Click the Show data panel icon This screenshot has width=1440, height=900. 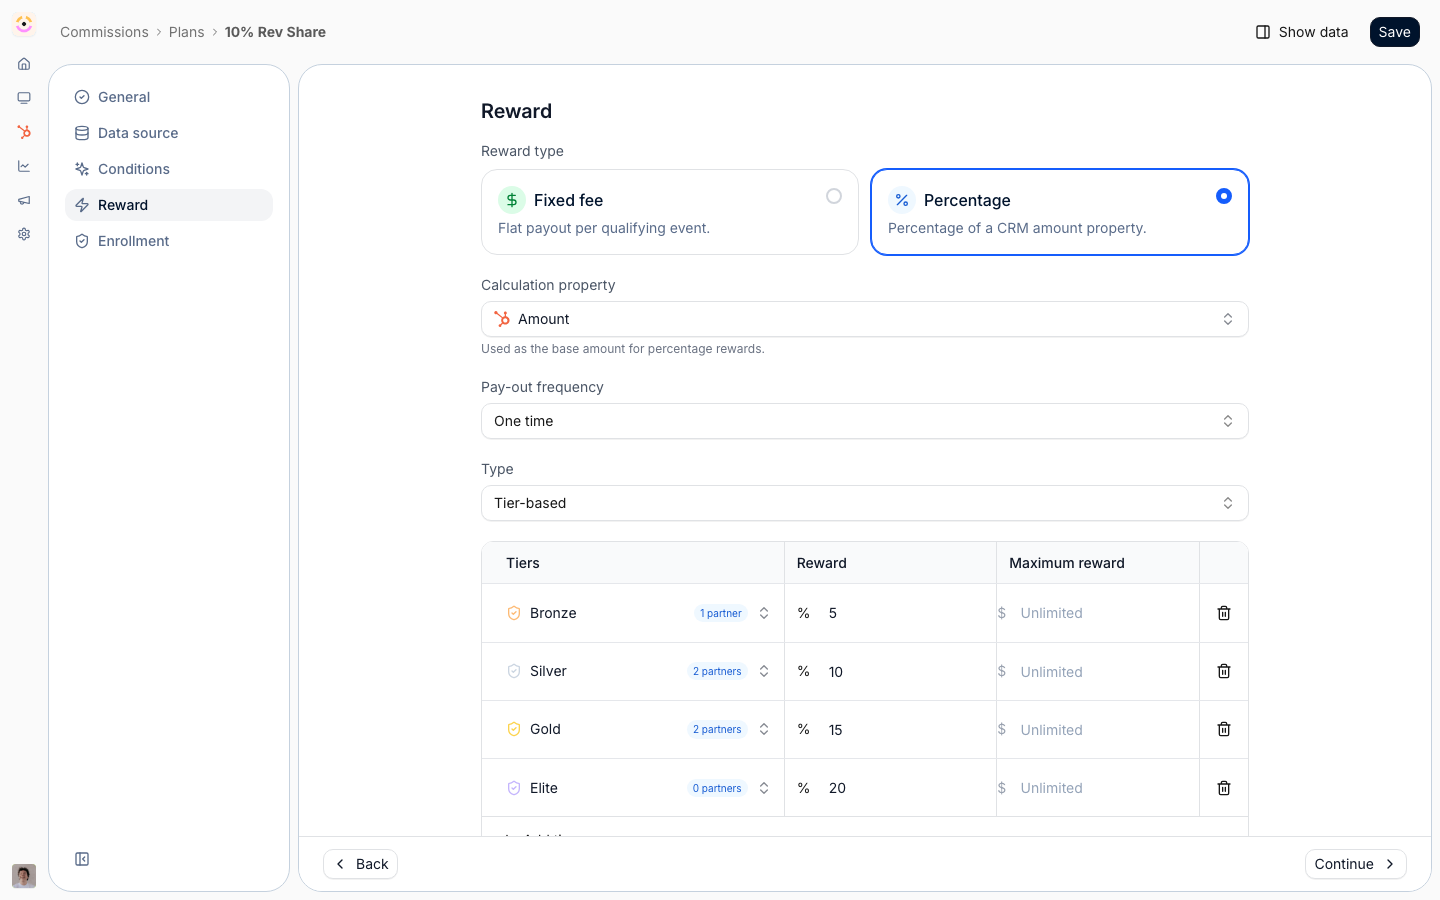(x=1263, y=32)
